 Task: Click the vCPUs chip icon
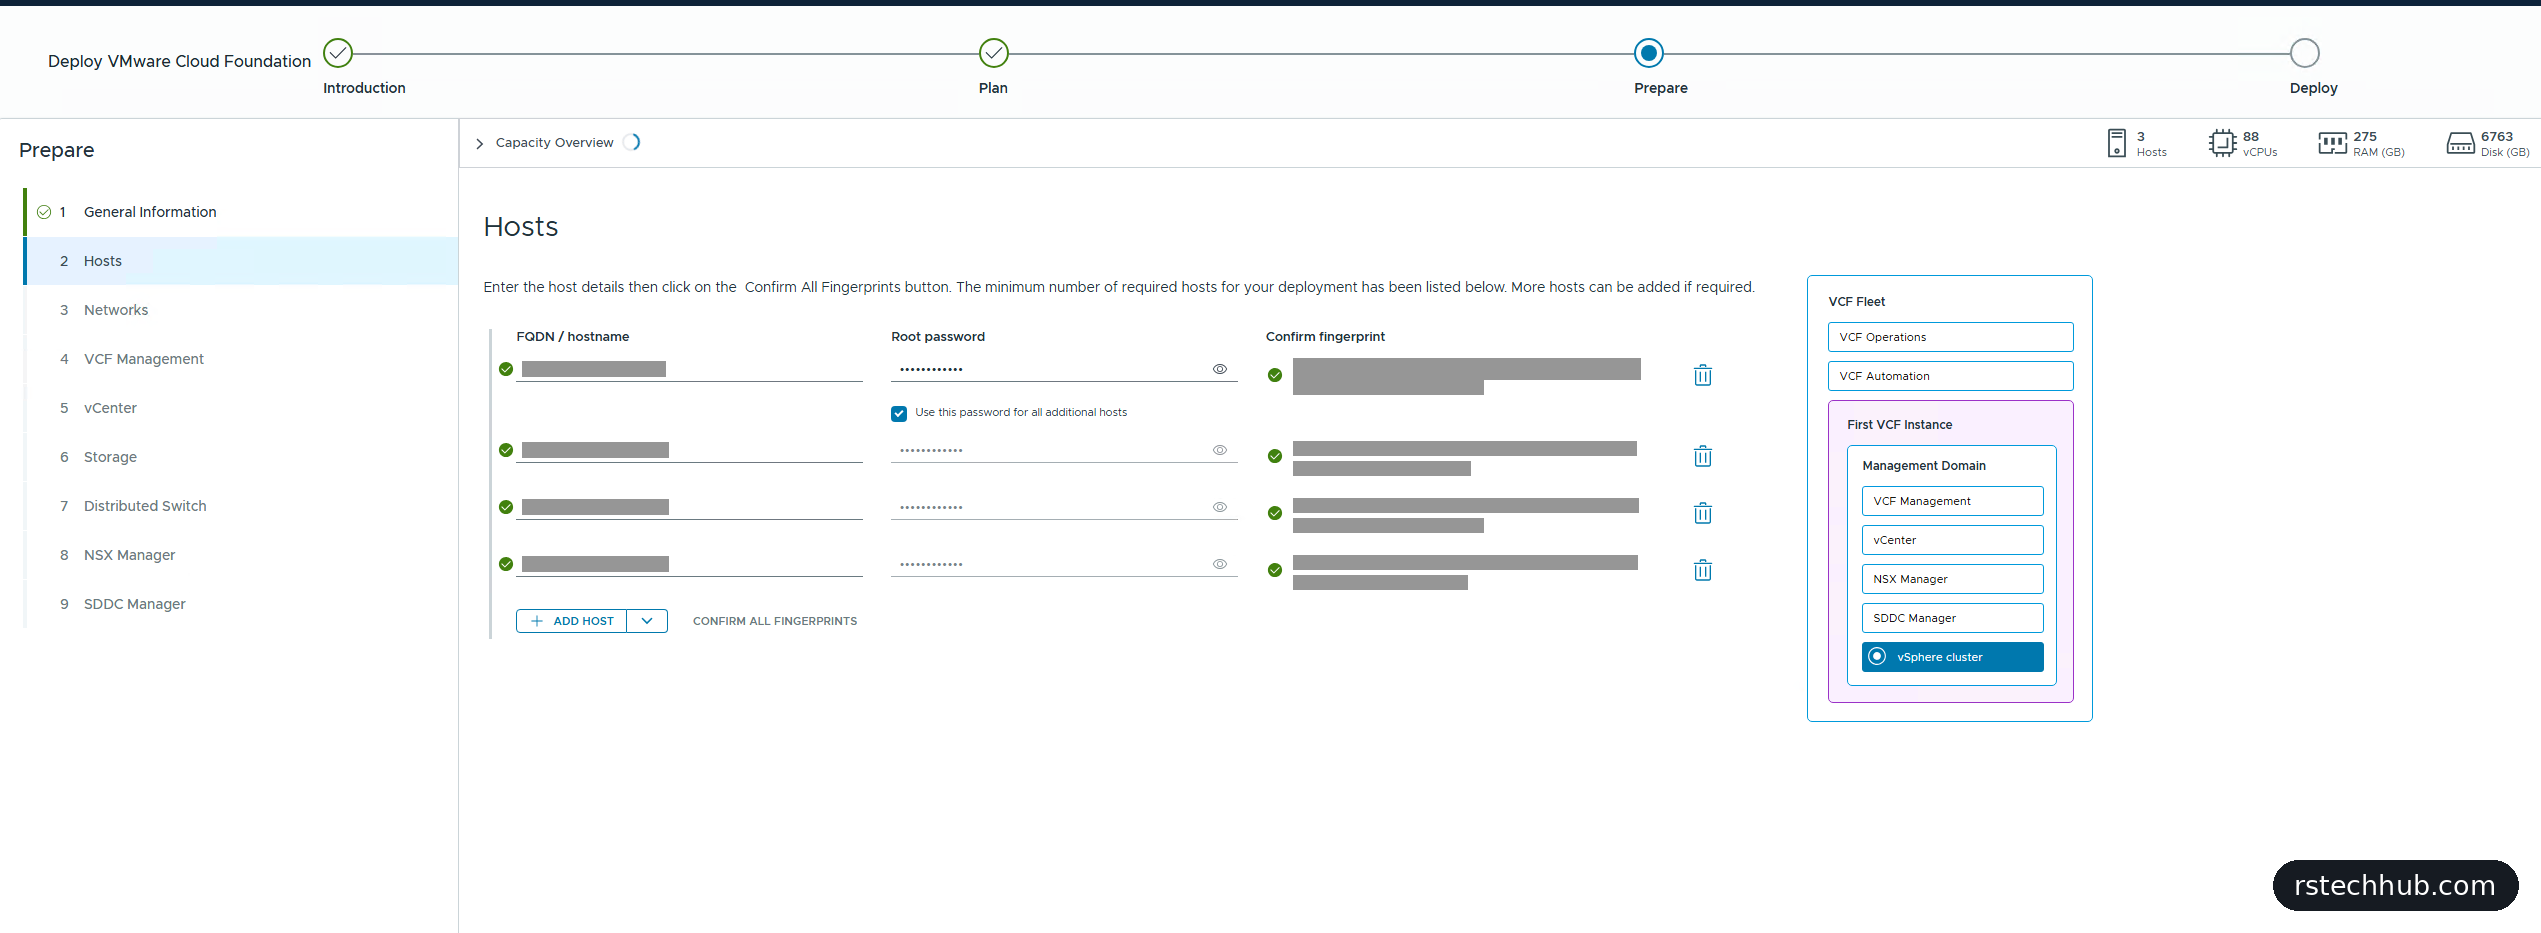click(x=2222, y=143)
